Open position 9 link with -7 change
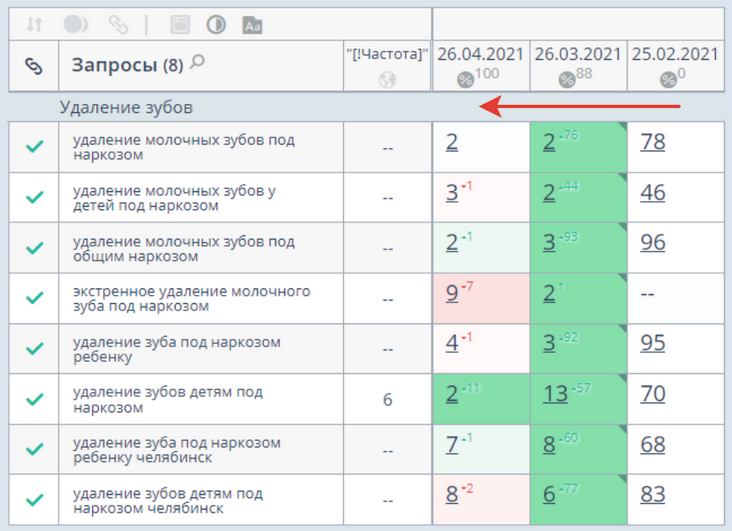 pos(452,293)
